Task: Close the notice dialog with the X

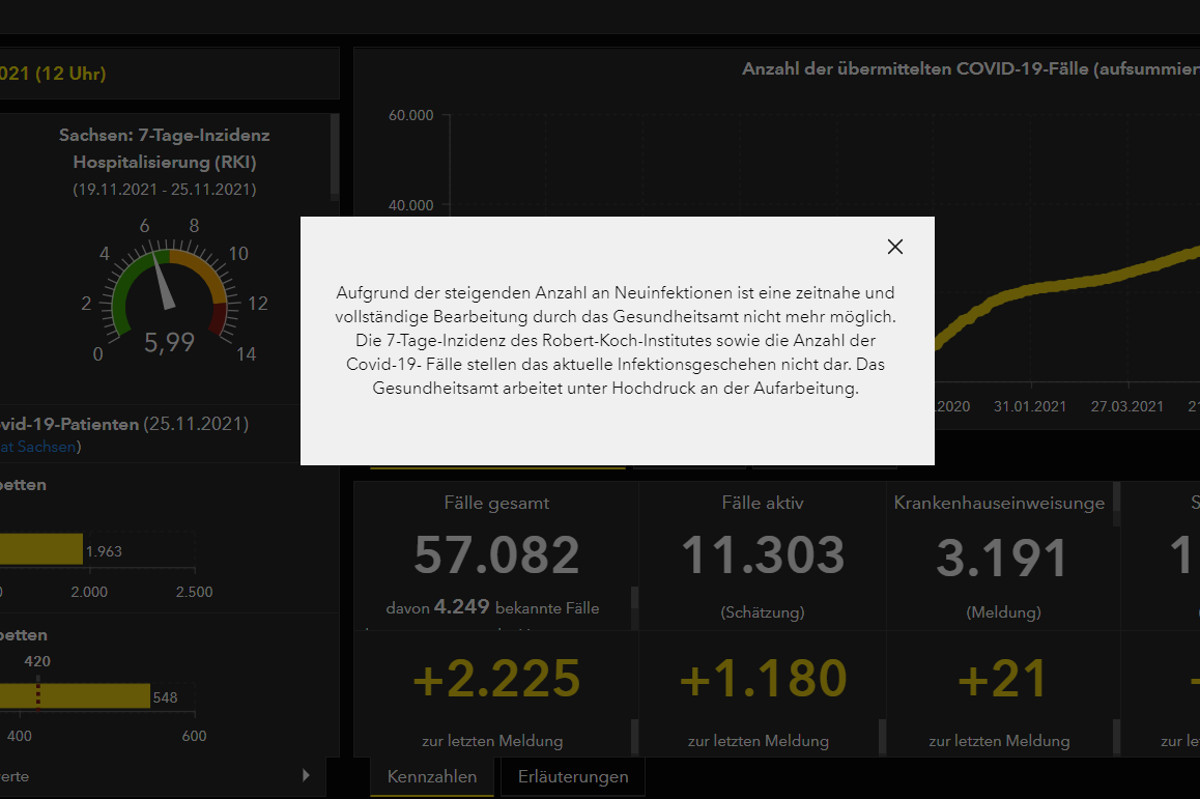Action: tap(895, 247)
